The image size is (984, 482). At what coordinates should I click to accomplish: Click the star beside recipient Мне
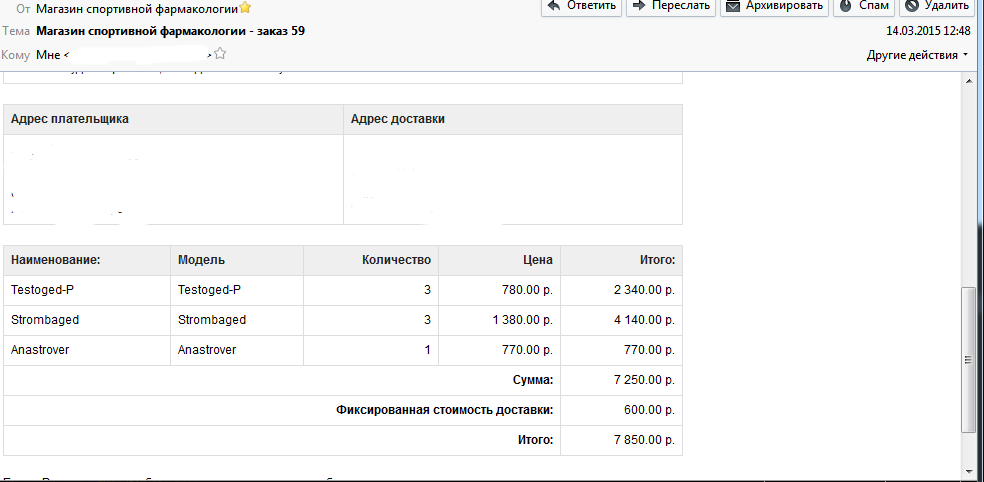click(x=220, y=54)
